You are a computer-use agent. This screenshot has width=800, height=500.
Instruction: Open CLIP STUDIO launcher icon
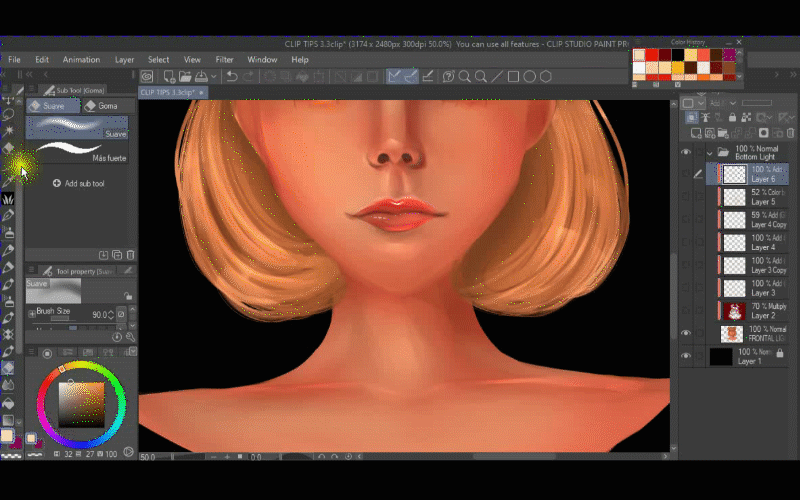[147, 77]
